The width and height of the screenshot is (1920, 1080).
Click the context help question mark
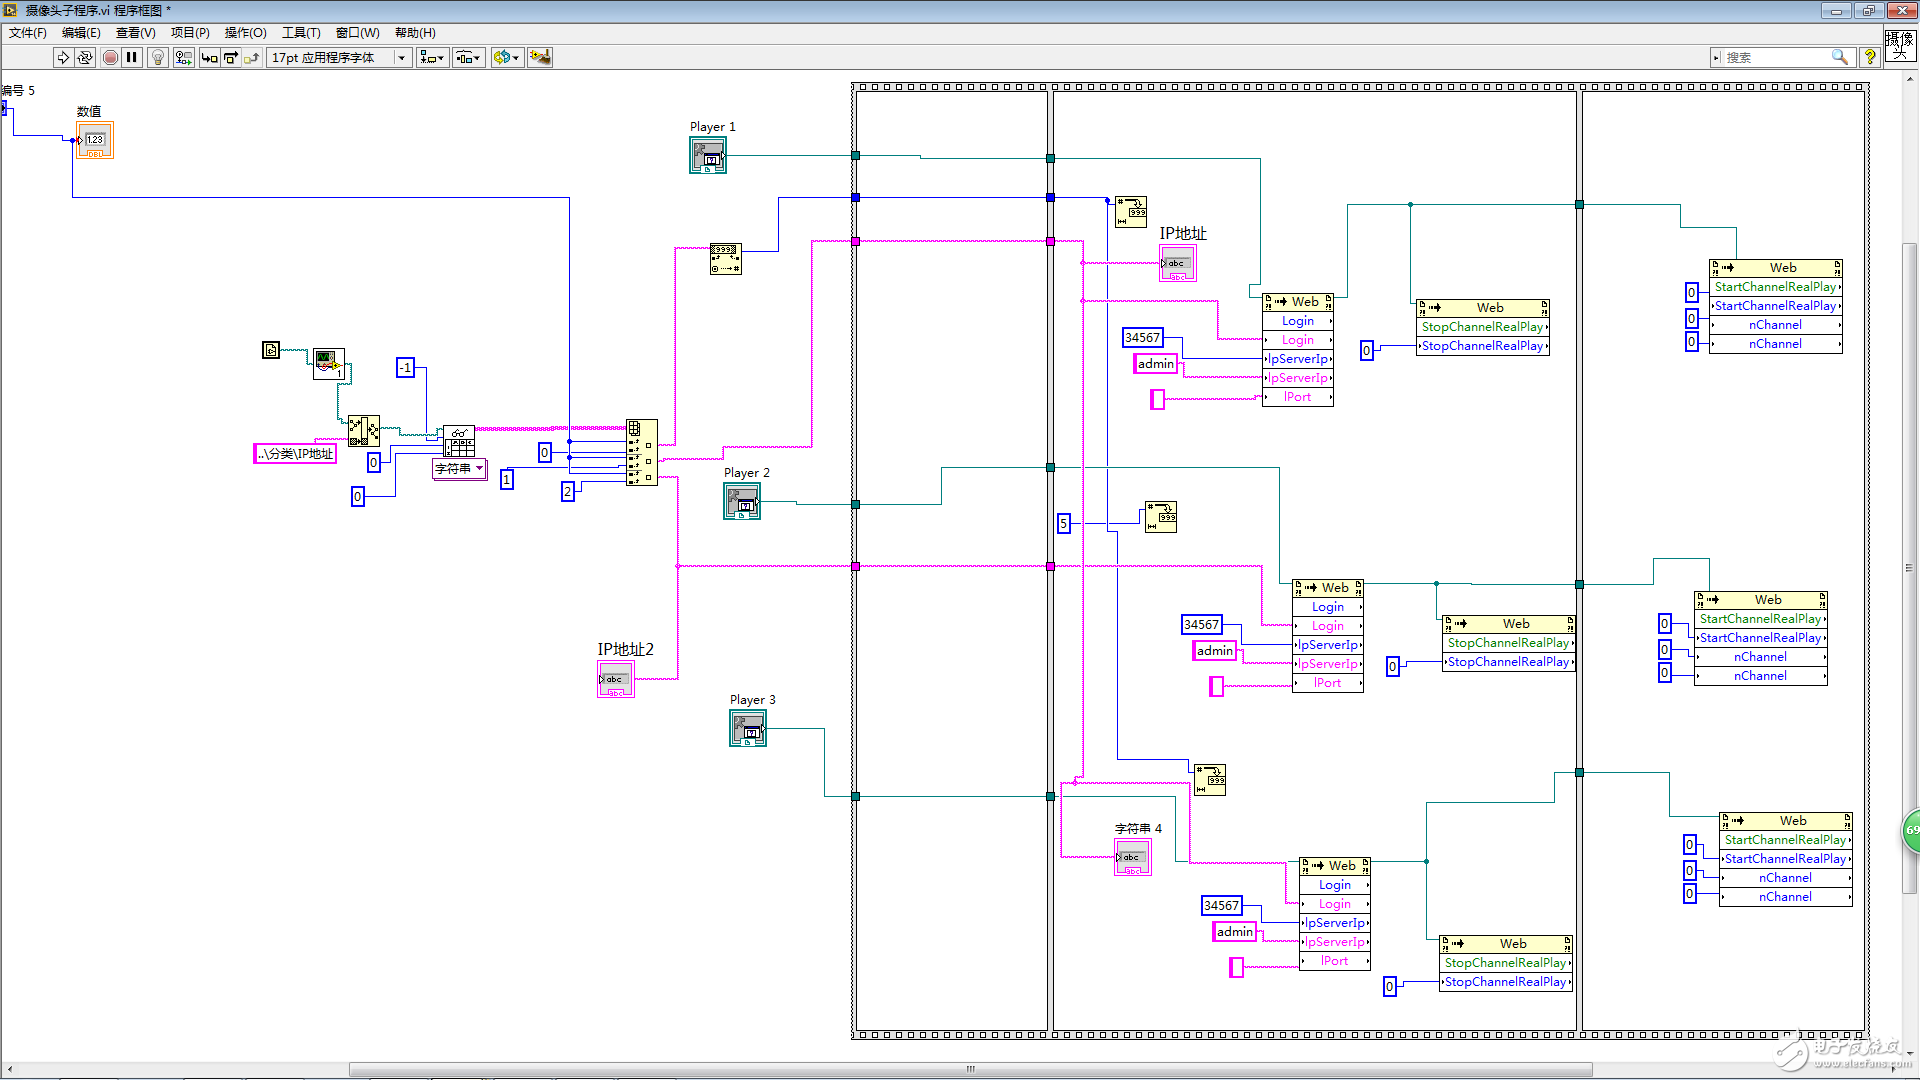coord(1869,57)
